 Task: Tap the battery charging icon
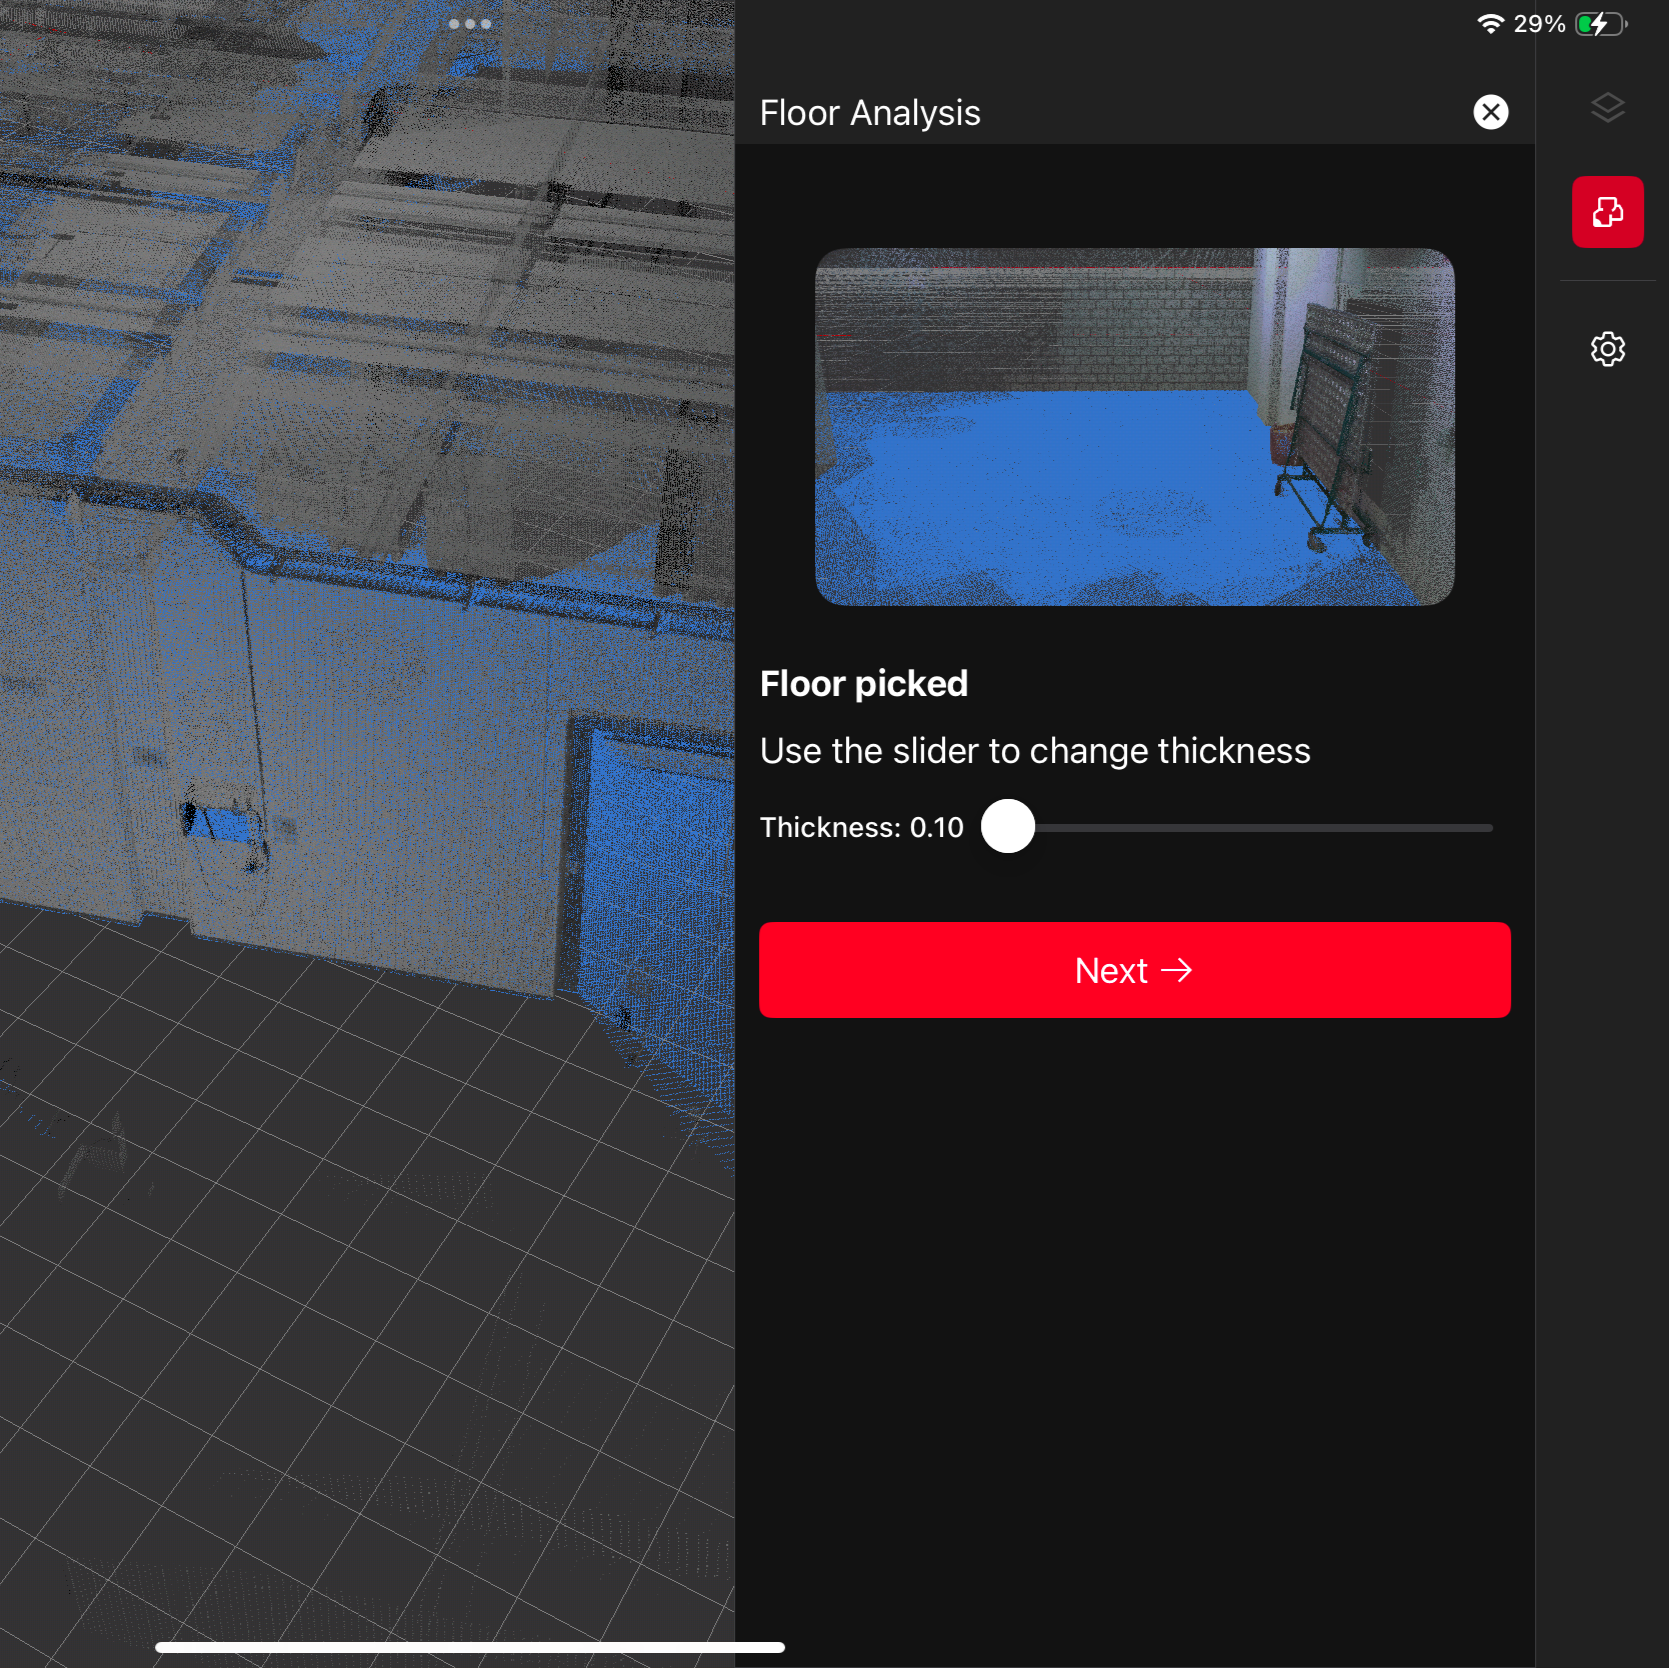coord(1600,24)
